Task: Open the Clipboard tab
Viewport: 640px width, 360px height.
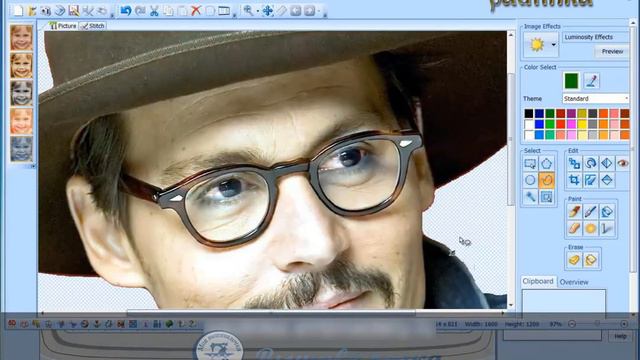Action: [538, 281]
